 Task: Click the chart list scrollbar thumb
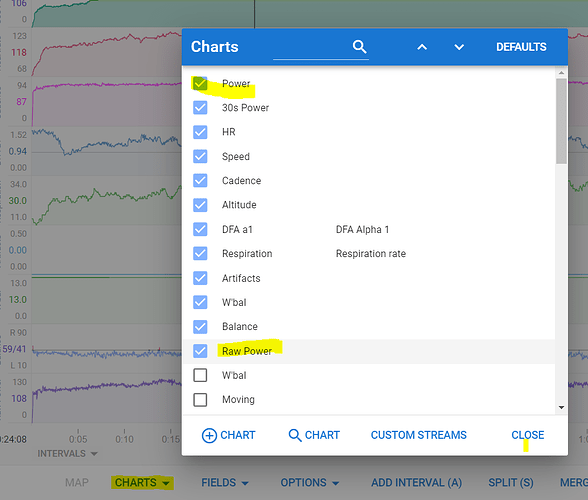pos(561,121)
